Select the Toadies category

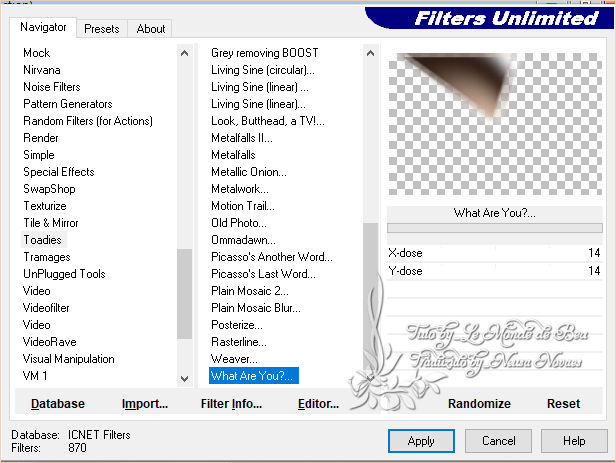[42, 240]
